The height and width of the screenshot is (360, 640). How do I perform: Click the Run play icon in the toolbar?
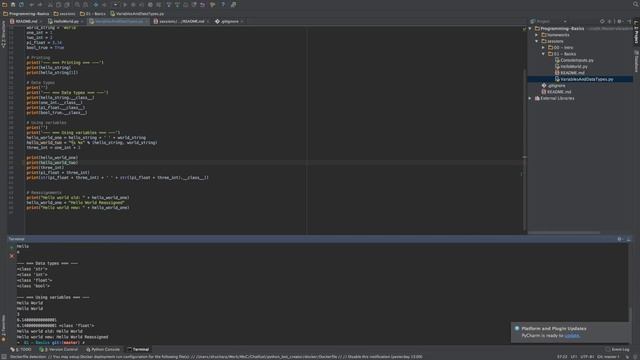point(125,4)
